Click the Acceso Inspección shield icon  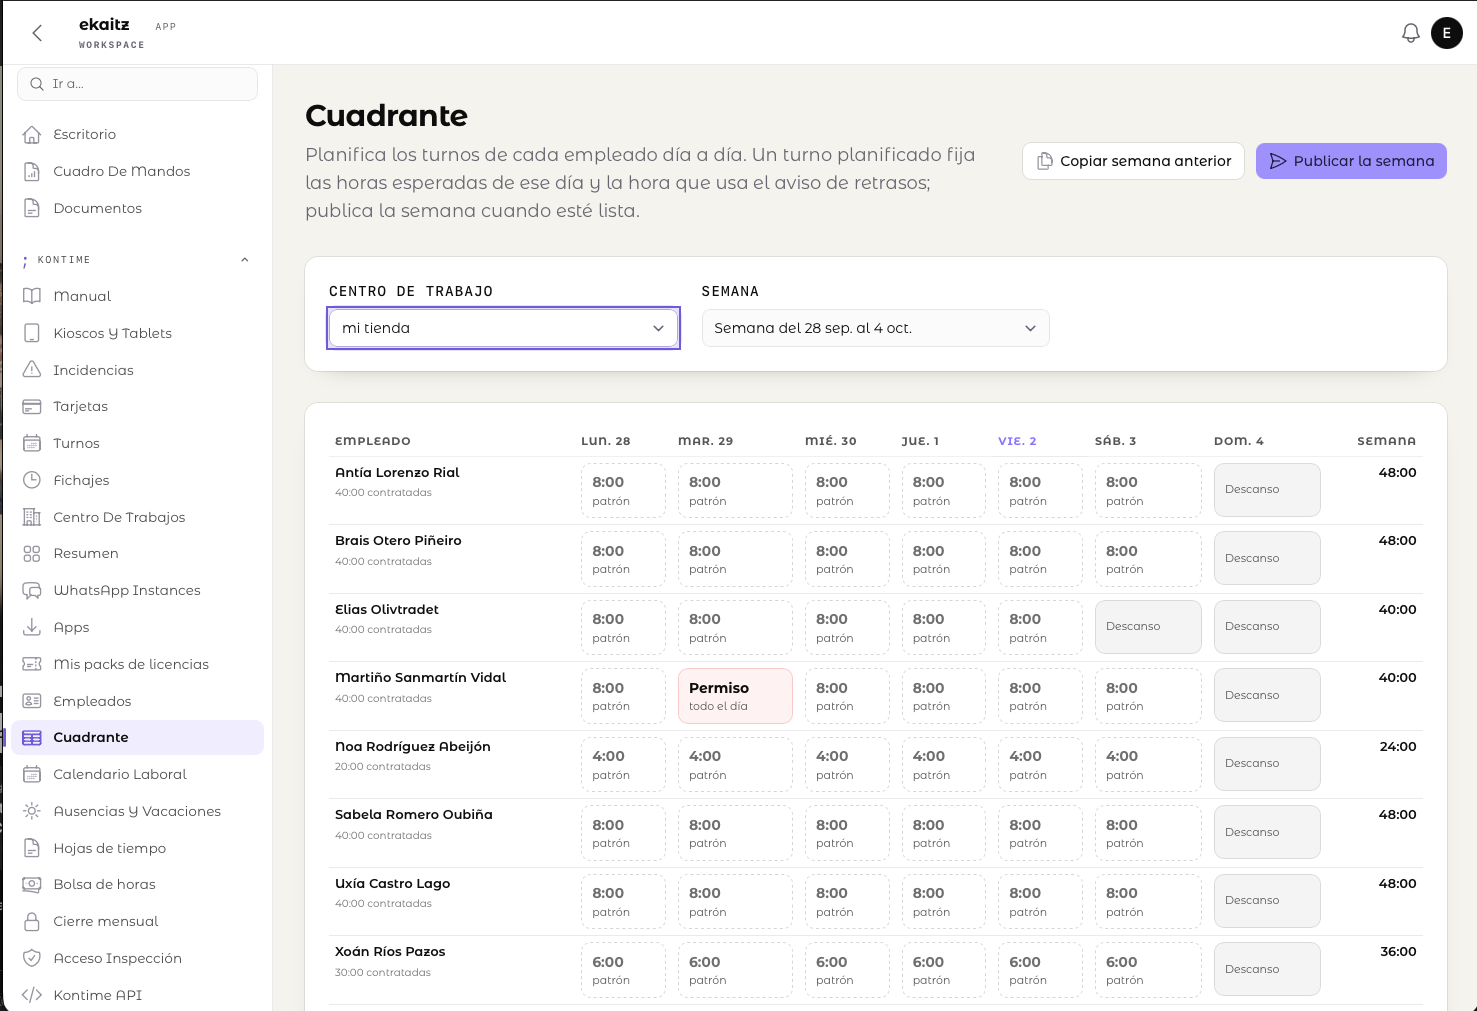(32, 958)
